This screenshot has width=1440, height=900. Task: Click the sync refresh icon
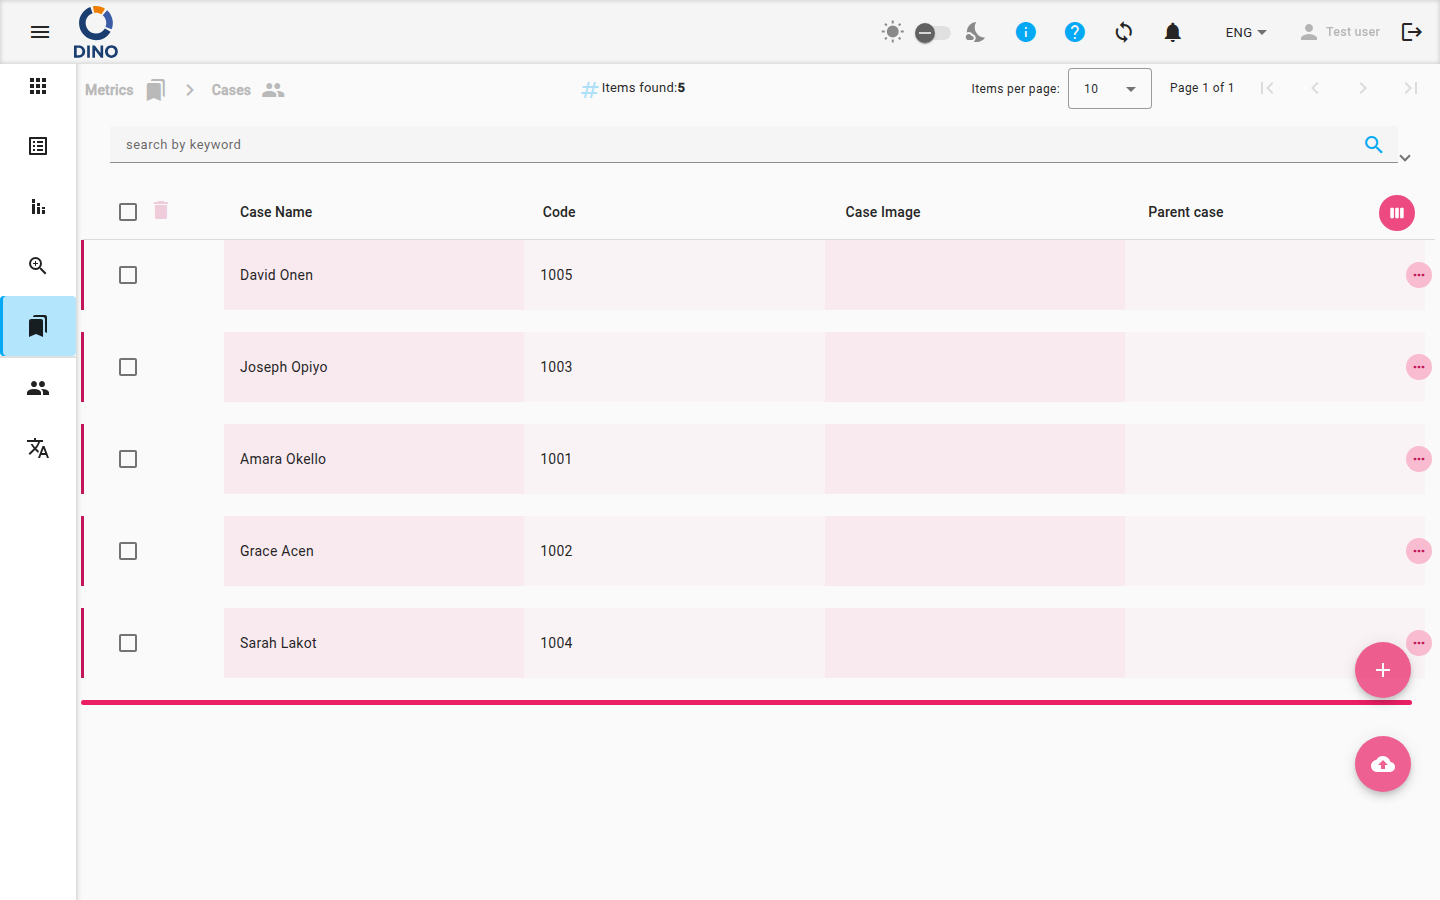1124,32
